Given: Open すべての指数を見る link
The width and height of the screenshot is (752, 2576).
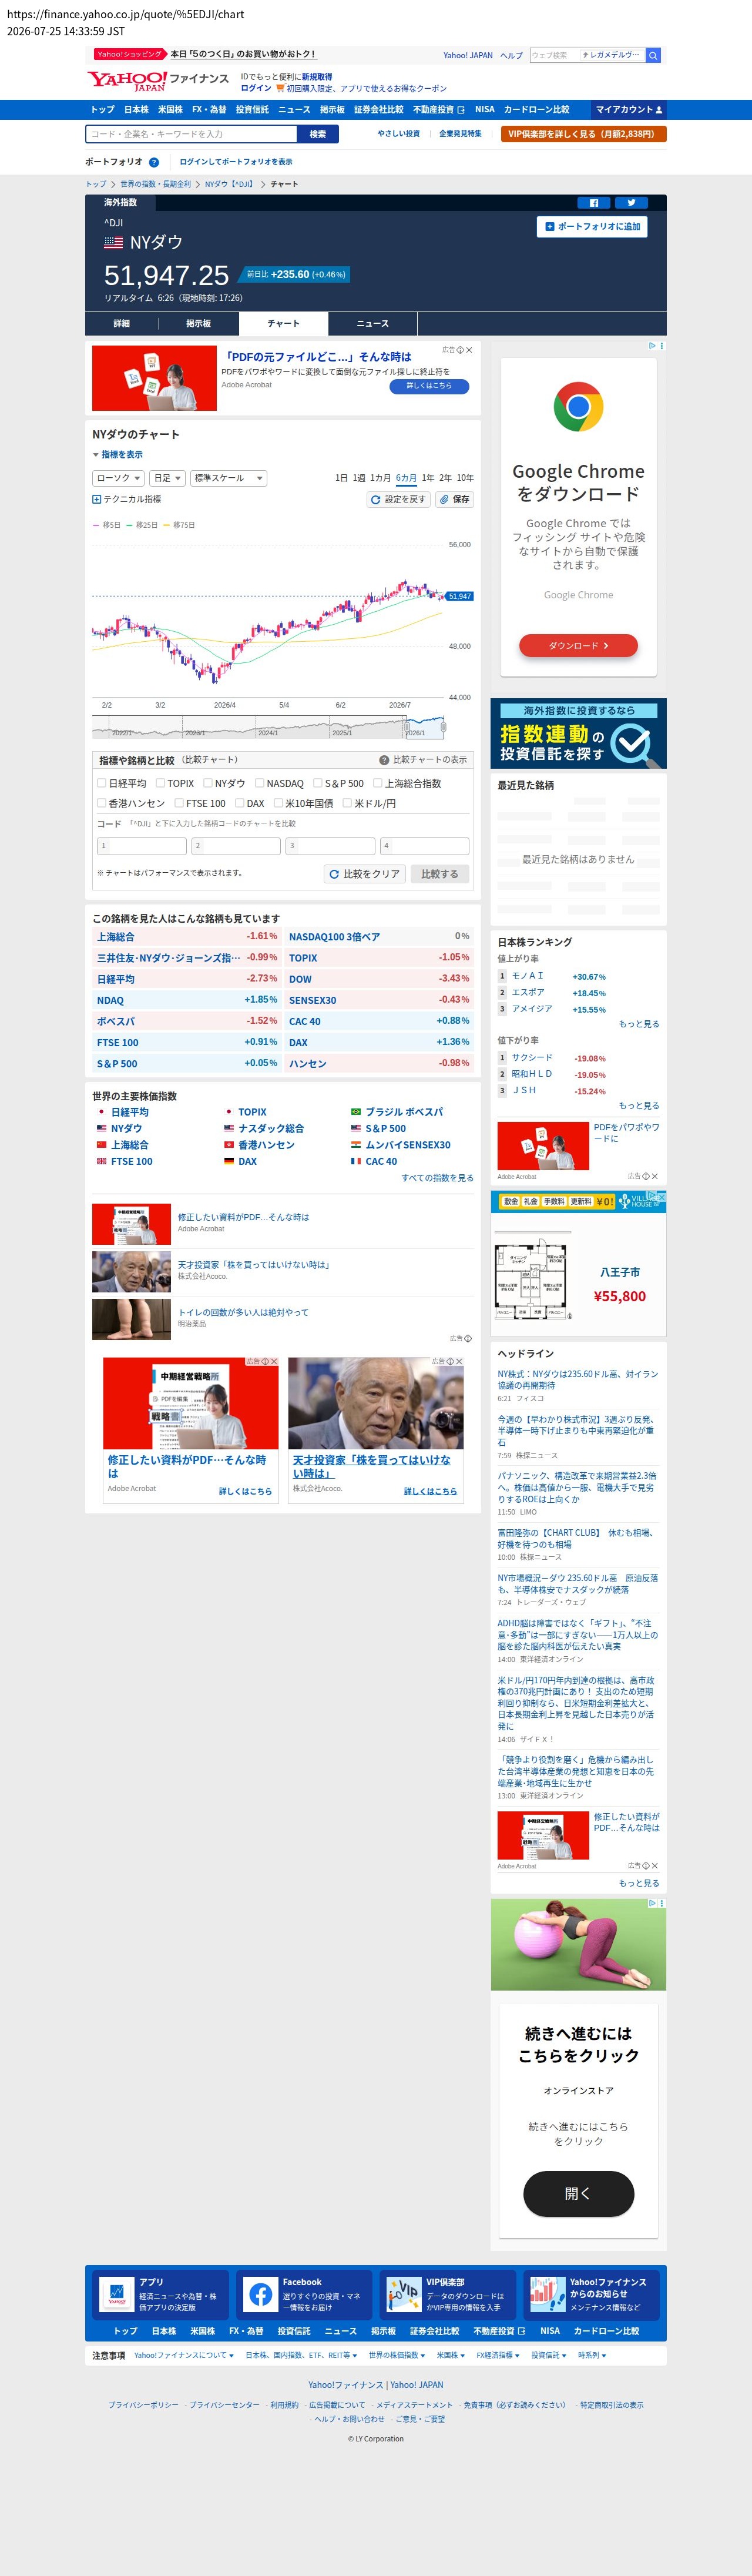Looking at the screenshot, I should (x=437, y=1178).
